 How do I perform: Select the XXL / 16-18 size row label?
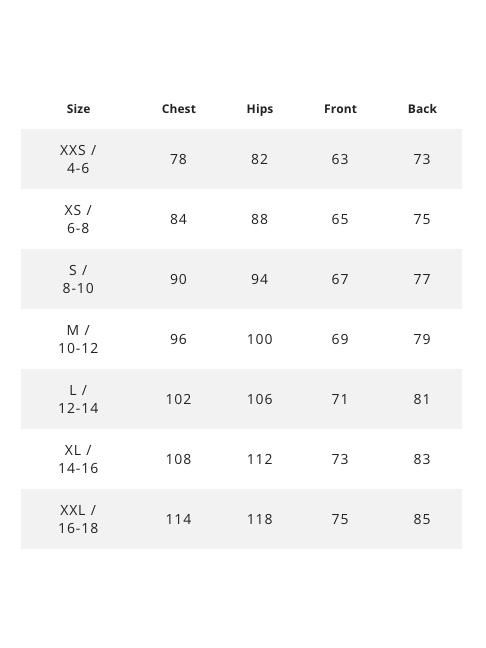tap(78, 519)
